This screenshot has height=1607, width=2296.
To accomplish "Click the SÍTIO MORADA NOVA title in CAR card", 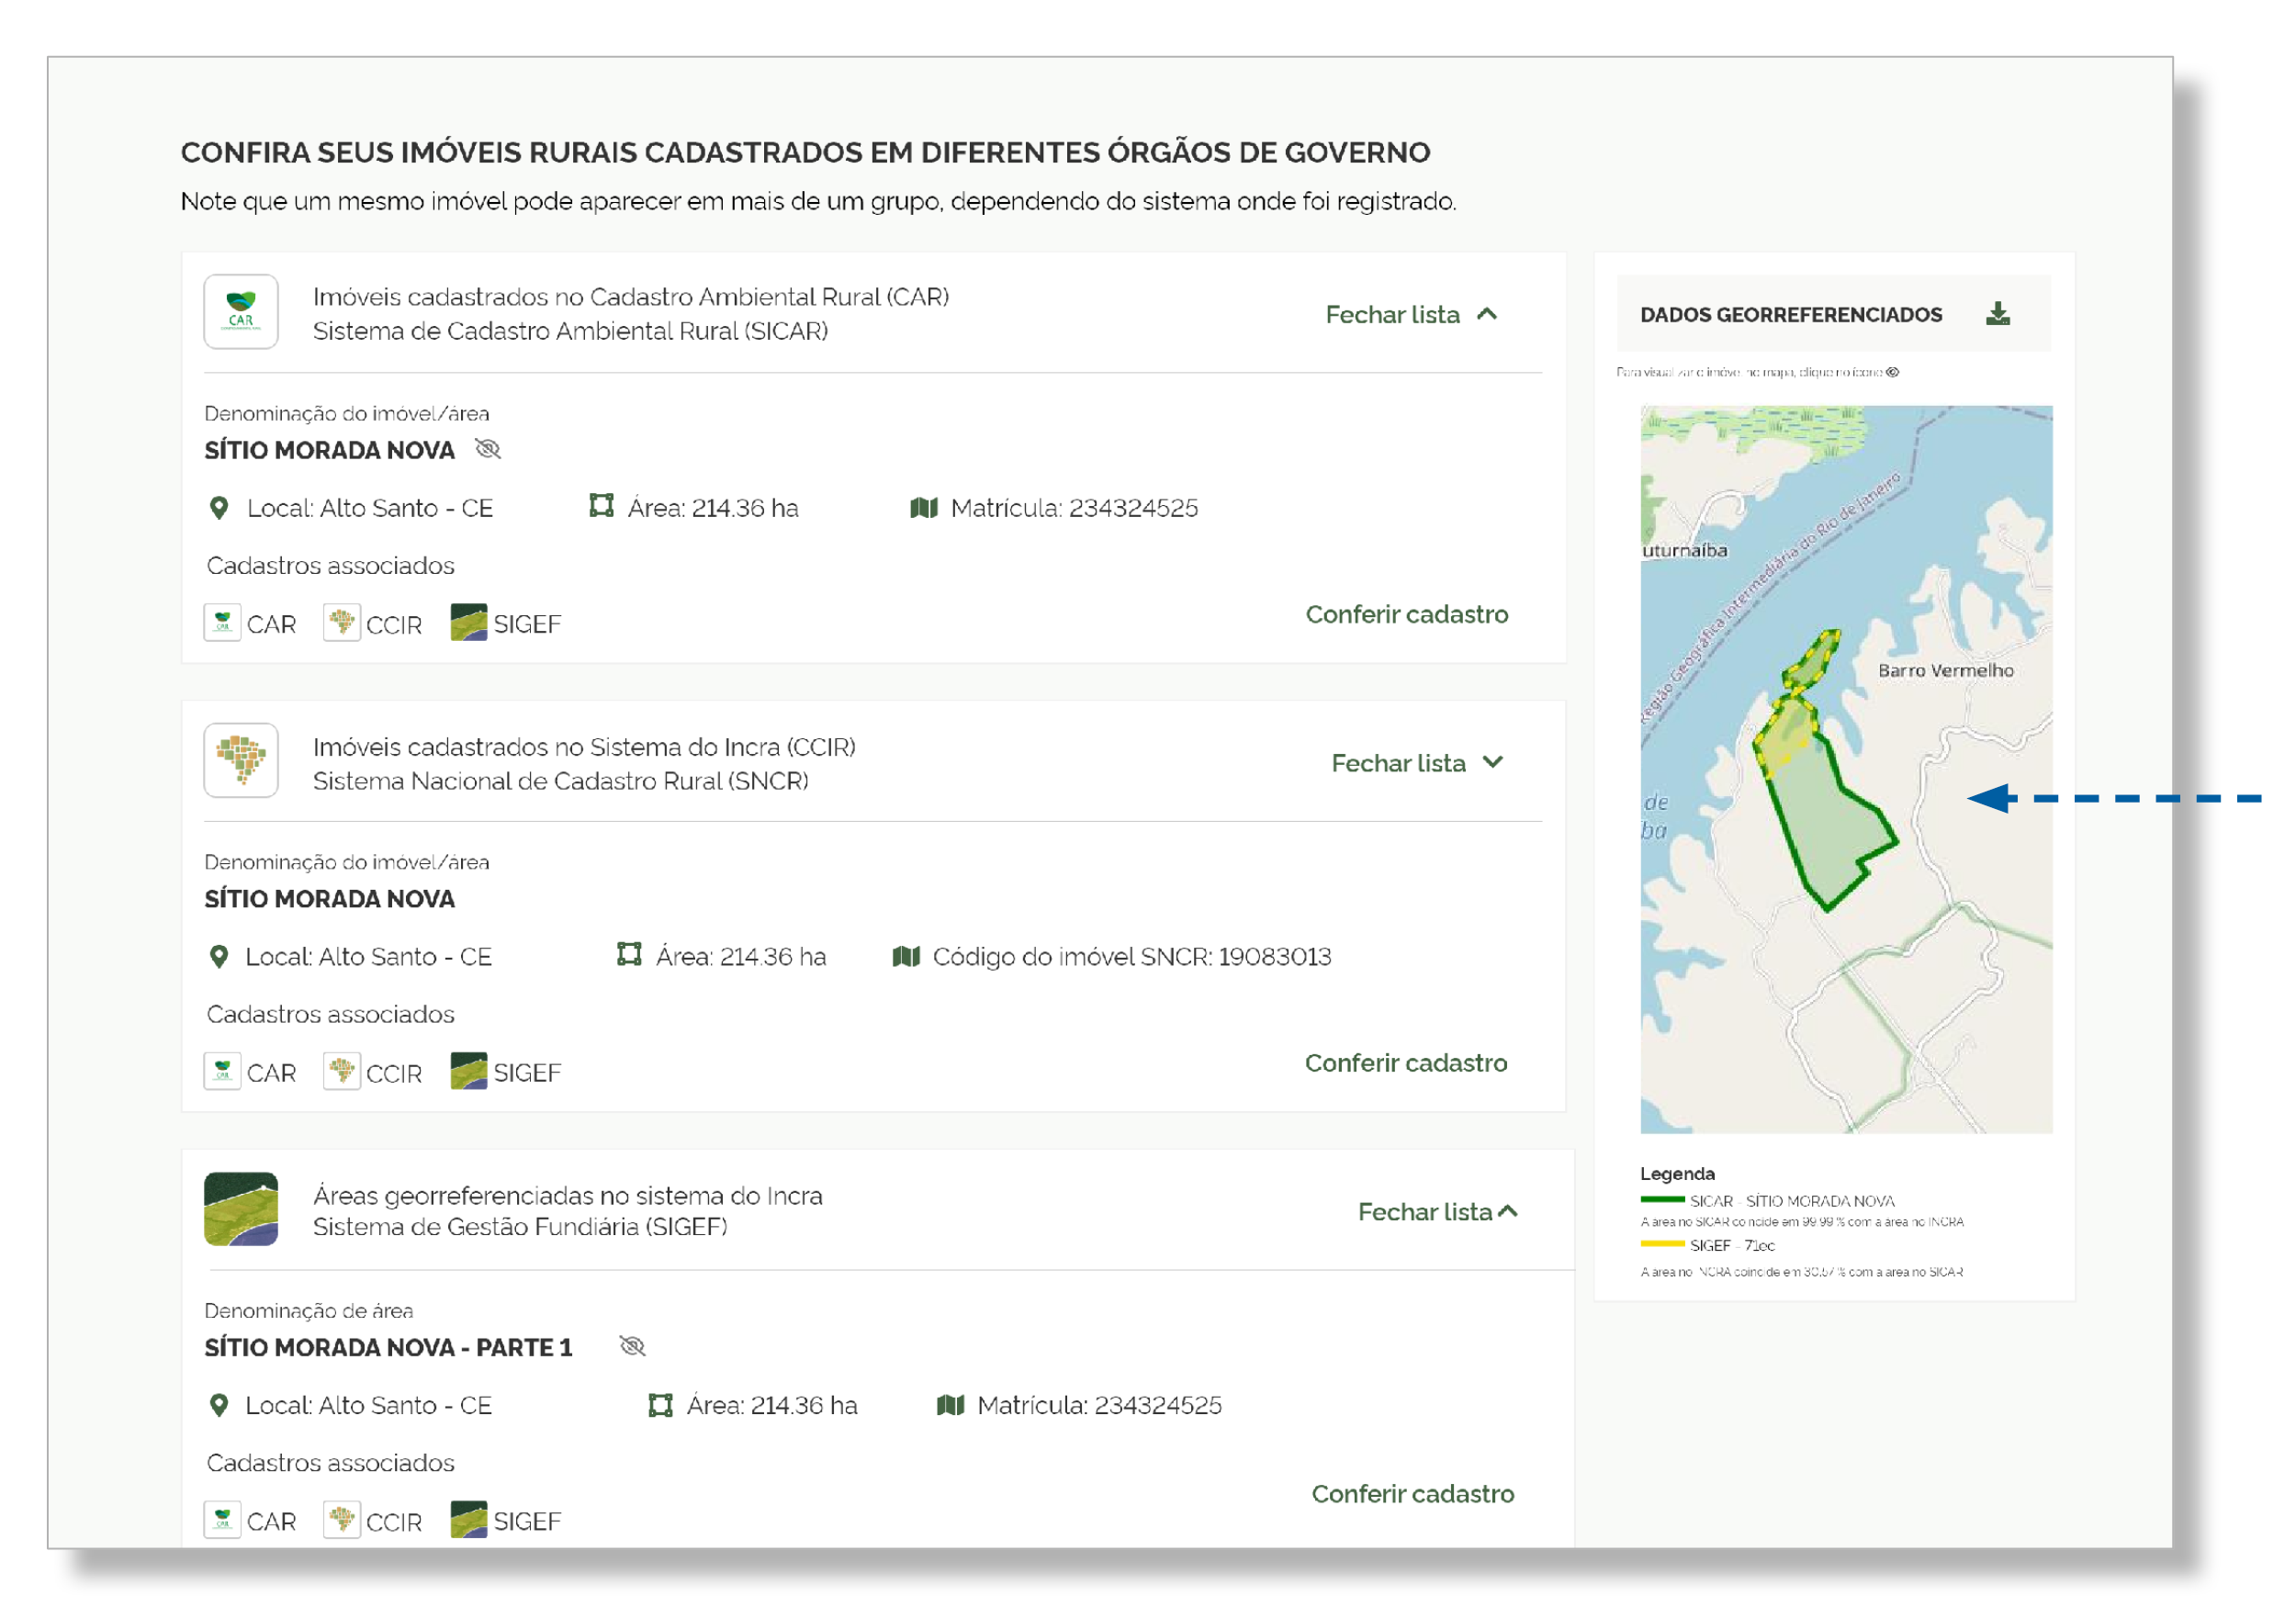I will (330, 450).
